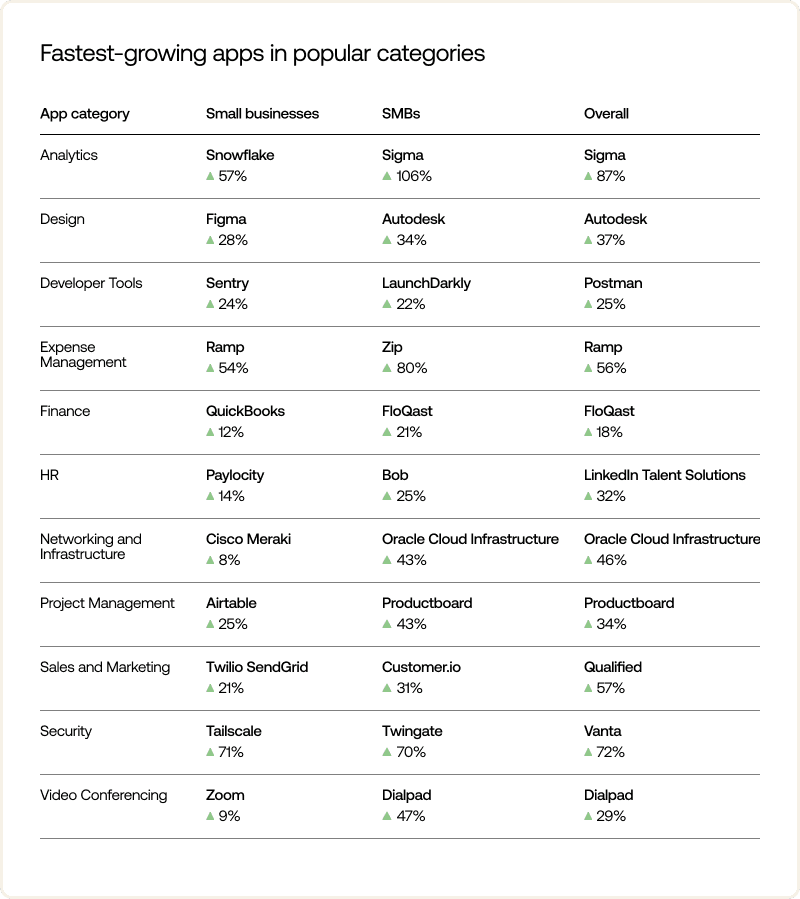This screenshot has height=899, width=800.
Task: Click the green triangle next to 106%
Action: pyautogui.click(x=387, y=176)
